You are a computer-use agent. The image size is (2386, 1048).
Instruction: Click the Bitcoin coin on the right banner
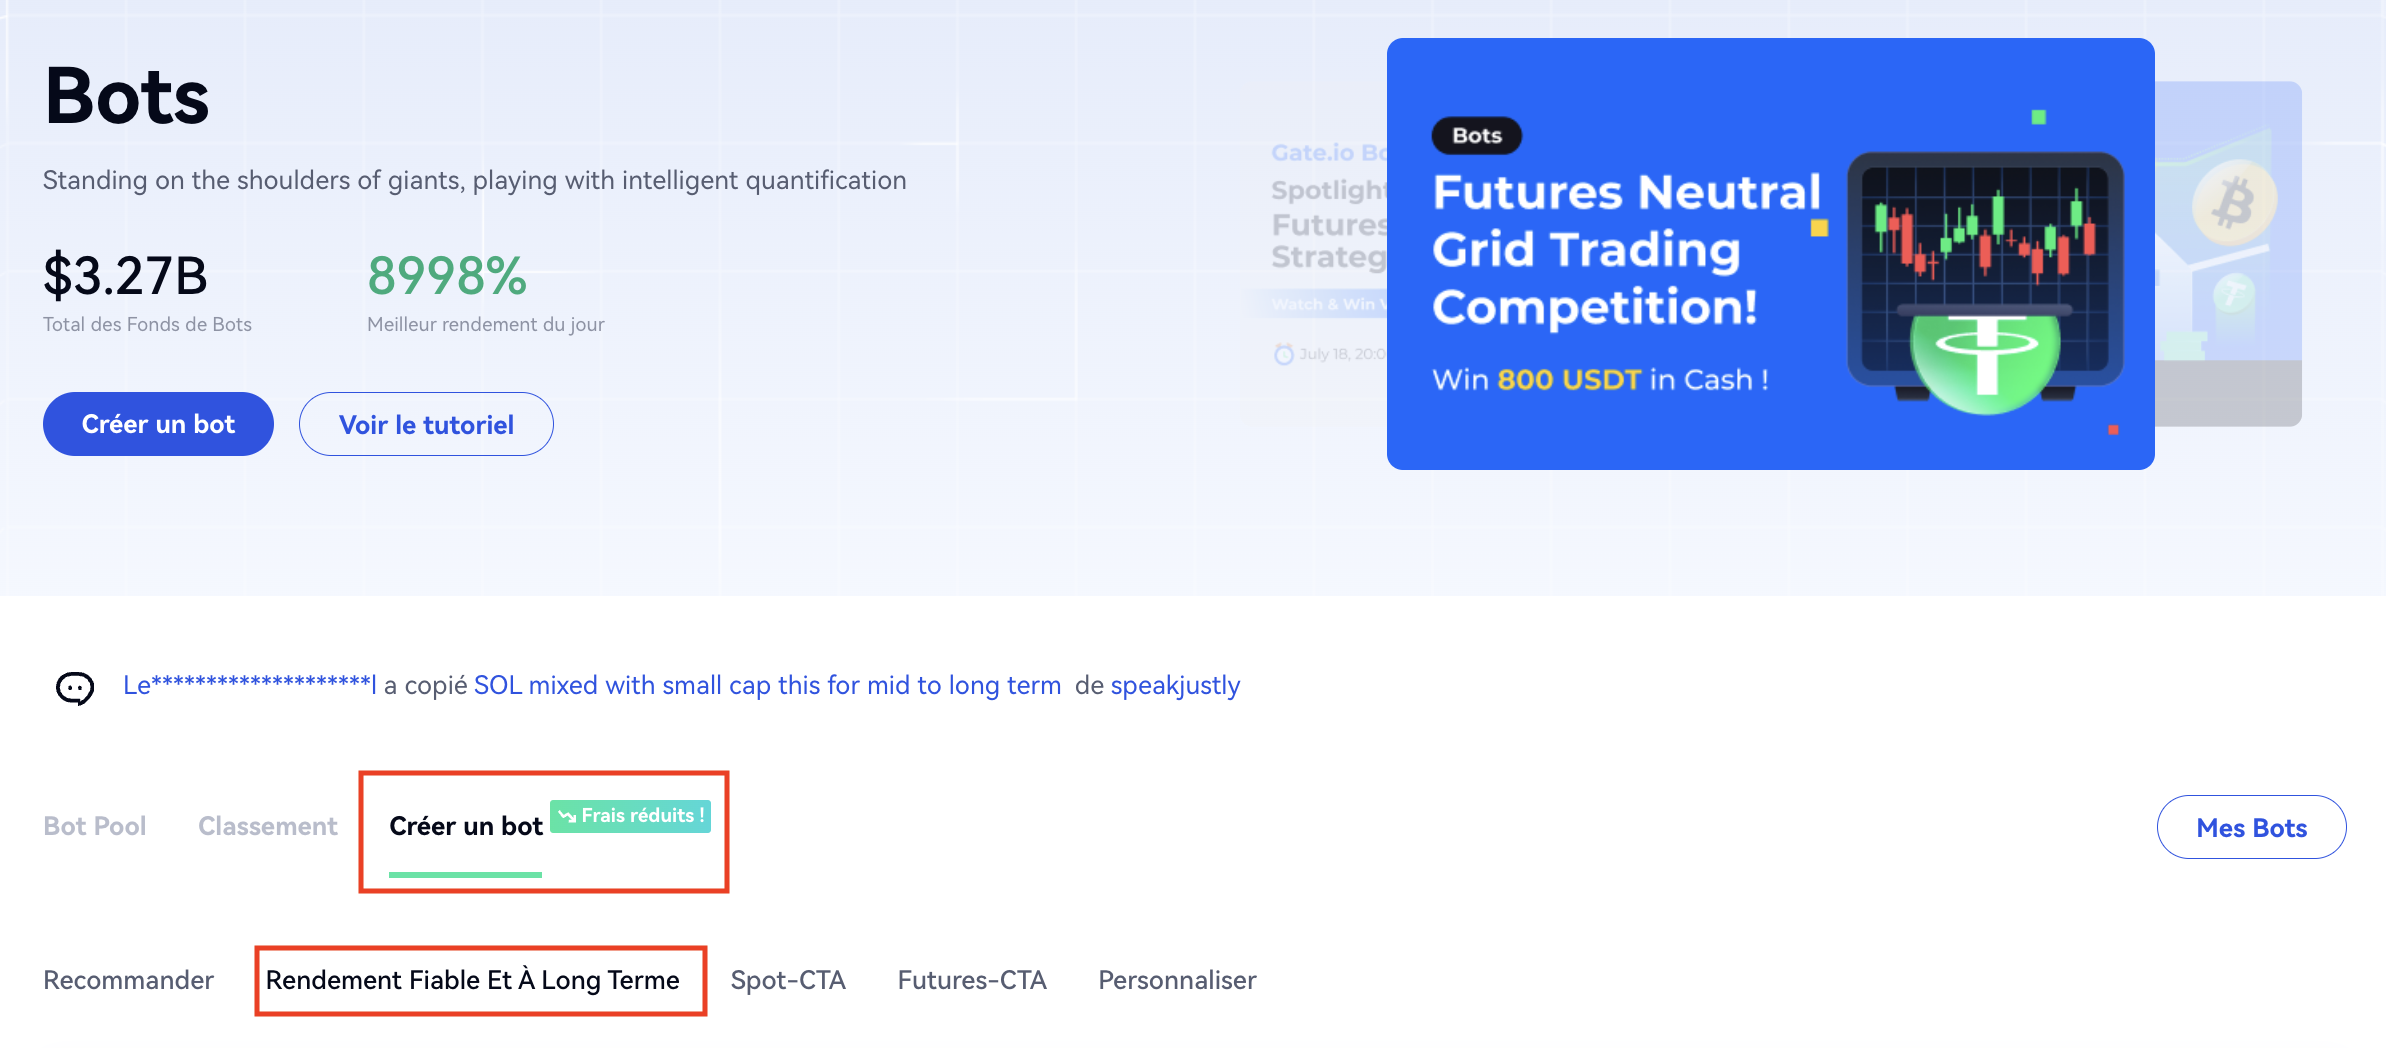[2234, 203]
